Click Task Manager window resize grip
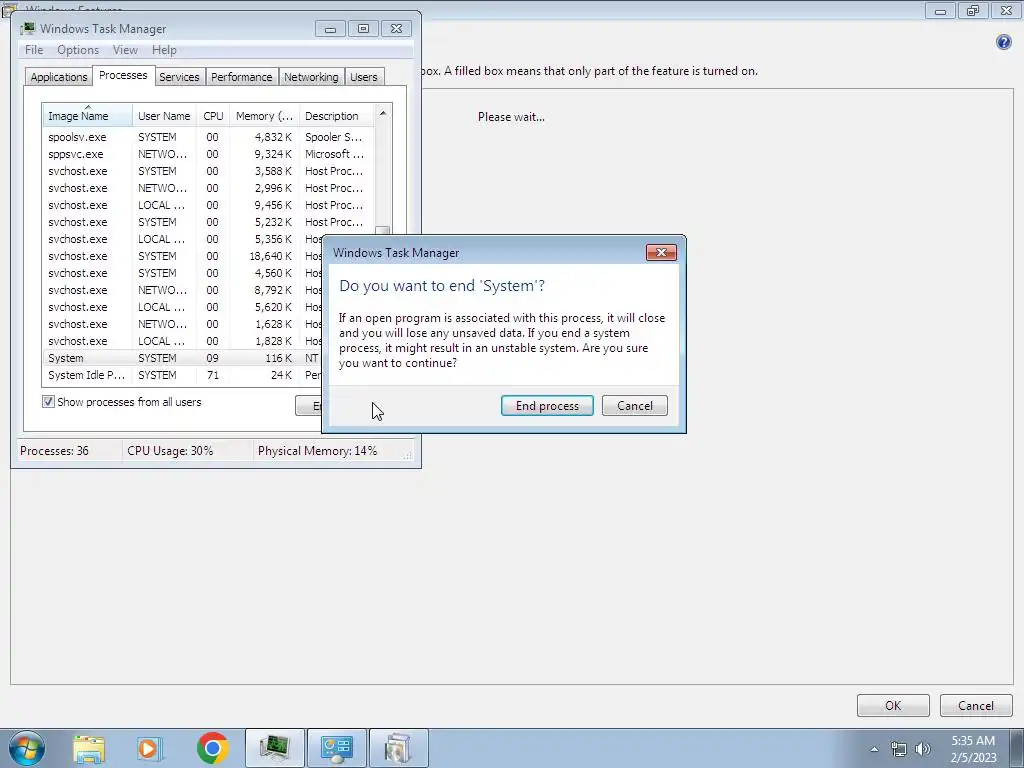Image resolution: width=1024 pixels, height=768 pixels. (408, 455)
